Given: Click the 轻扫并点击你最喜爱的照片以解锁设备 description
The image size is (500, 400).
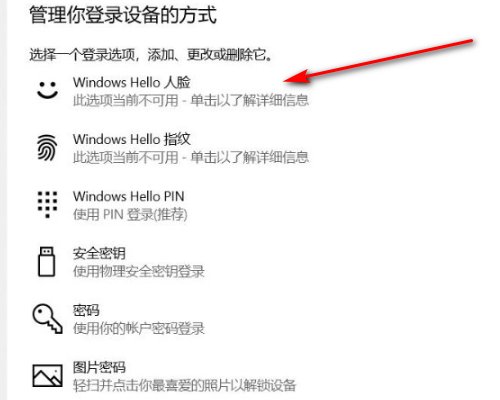Looking at the screenshot, I should point(184,386).
